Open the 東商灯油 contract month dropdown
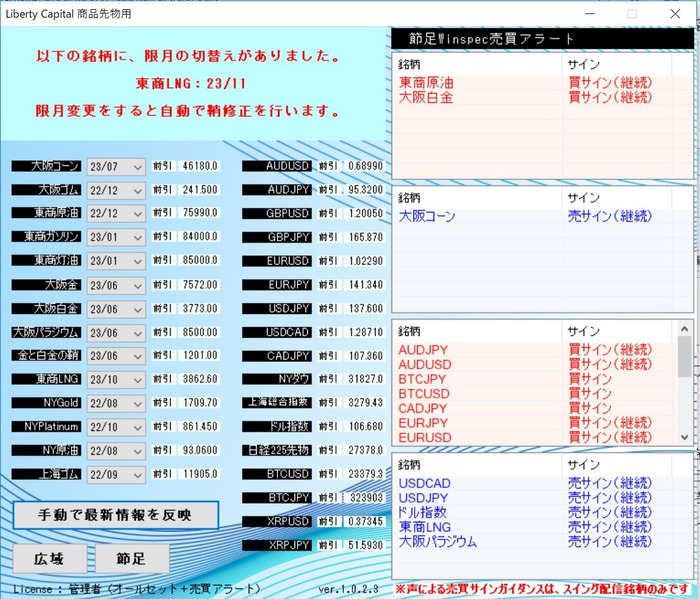This screenshot has width=700, height=599. click(116, 261)
